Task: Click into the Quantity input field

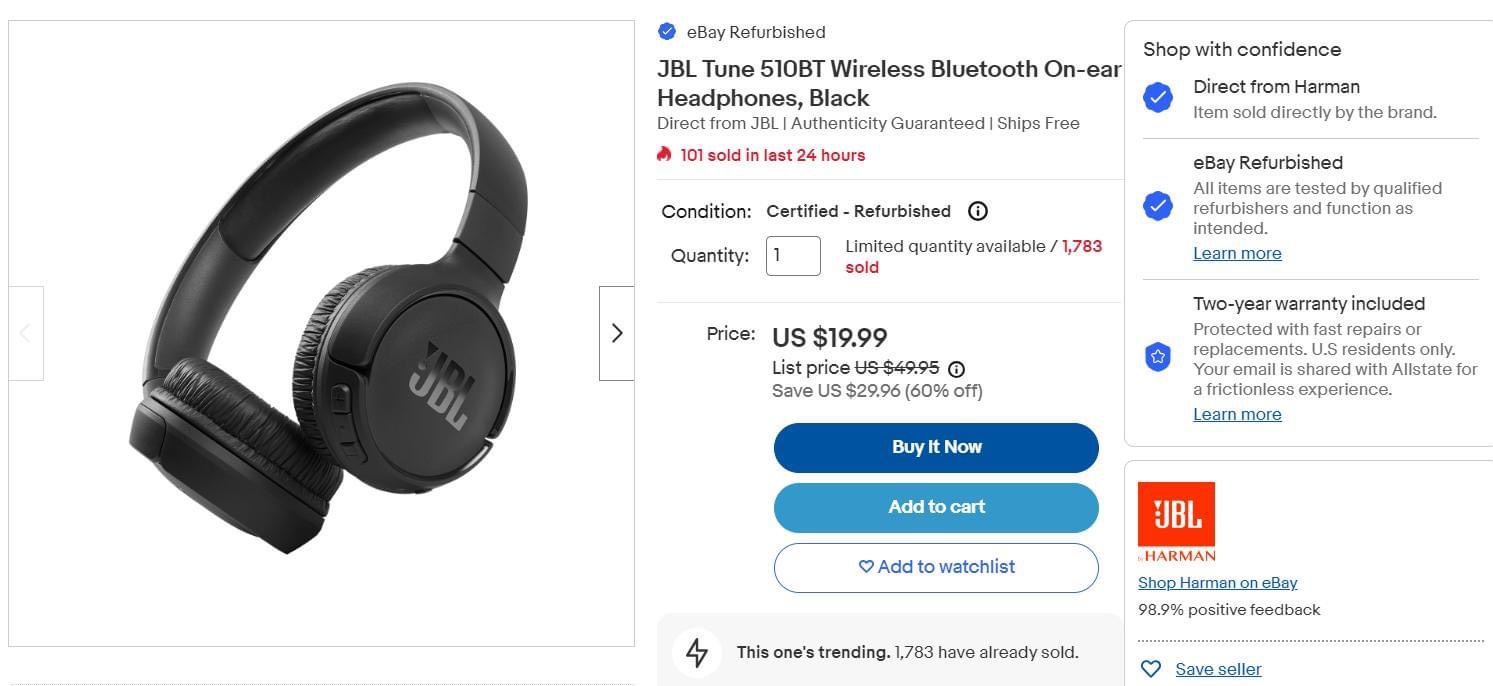Action: (x=793, y=256)
